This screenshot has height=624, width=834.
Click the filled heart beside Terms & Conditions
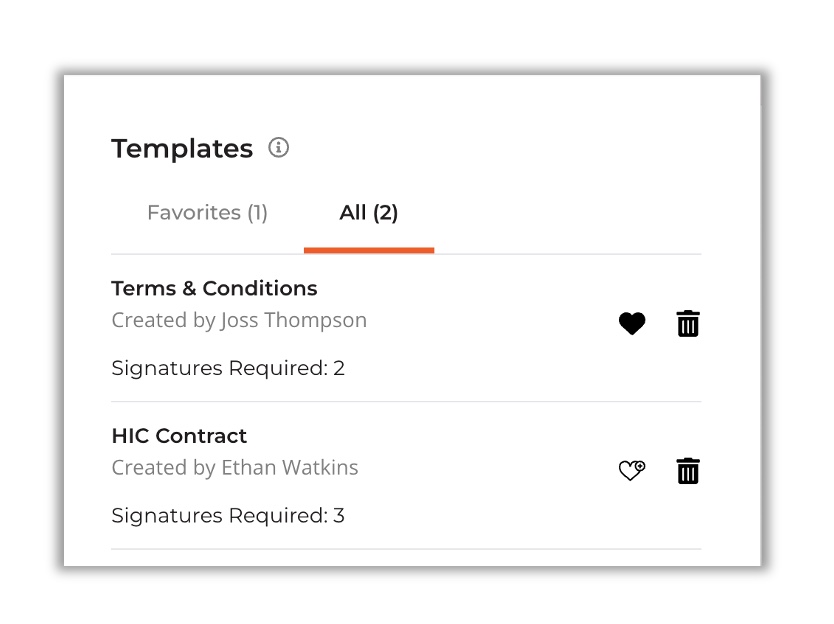[x=631, y=323]
